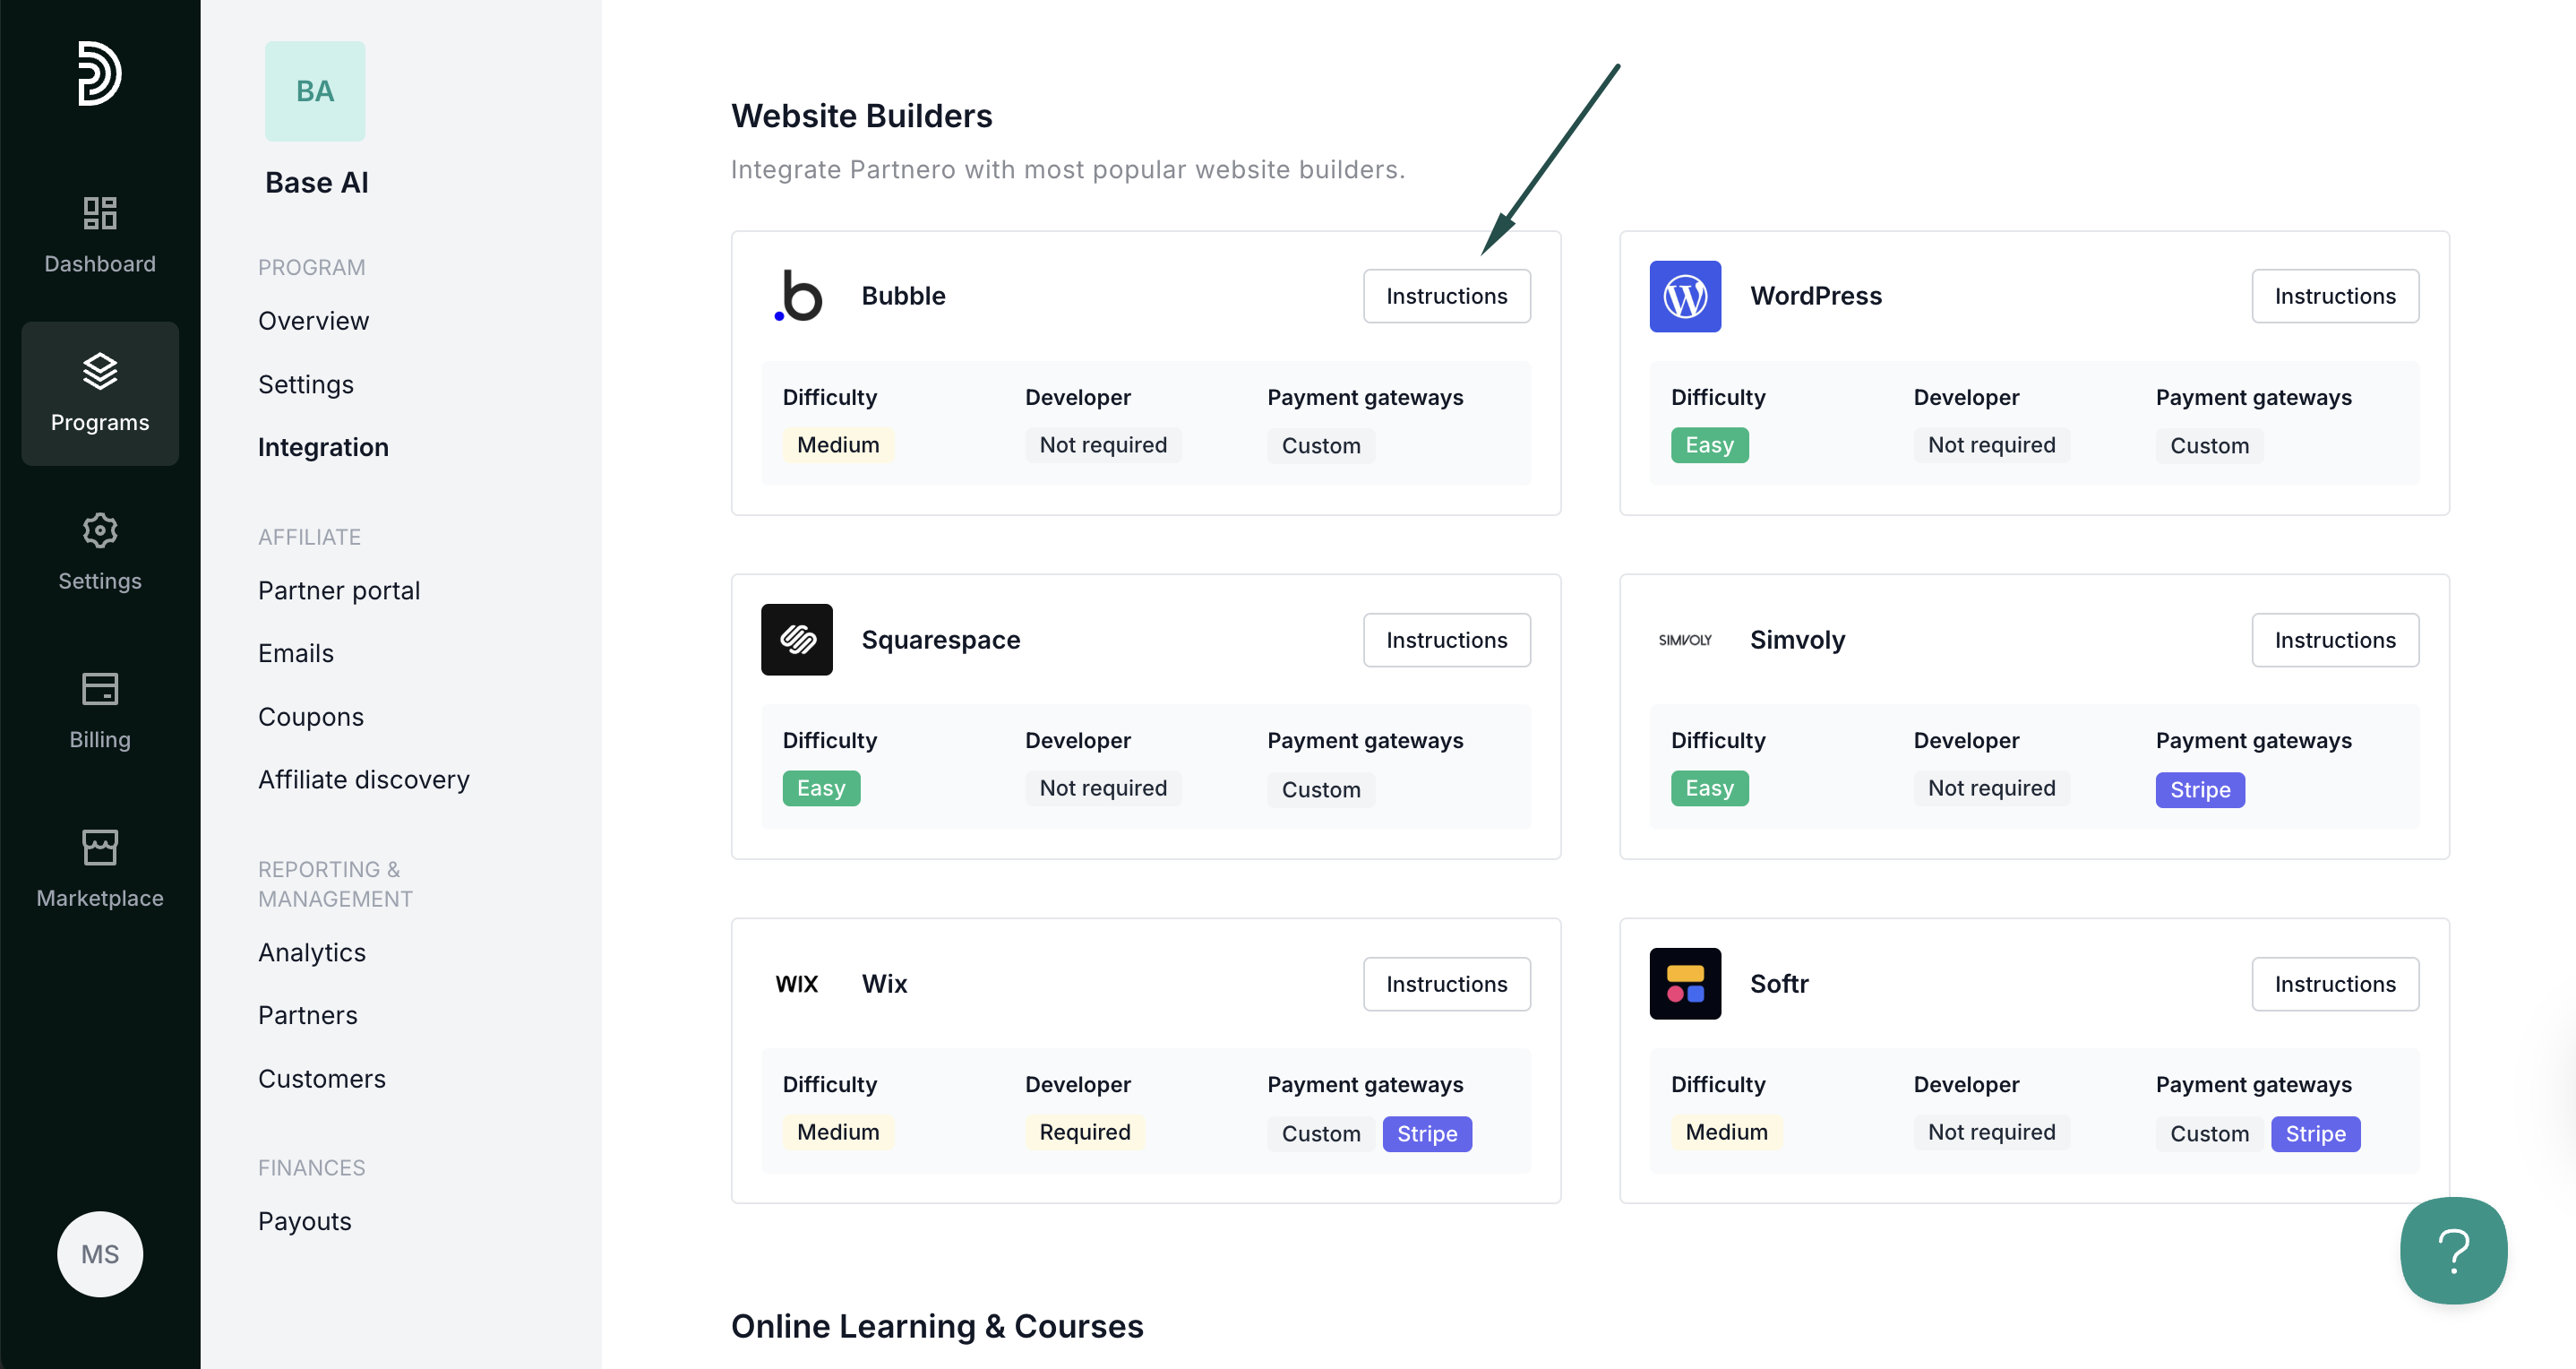
Task: Click the Simvoly logo icon
Action: click(1685, 640)
